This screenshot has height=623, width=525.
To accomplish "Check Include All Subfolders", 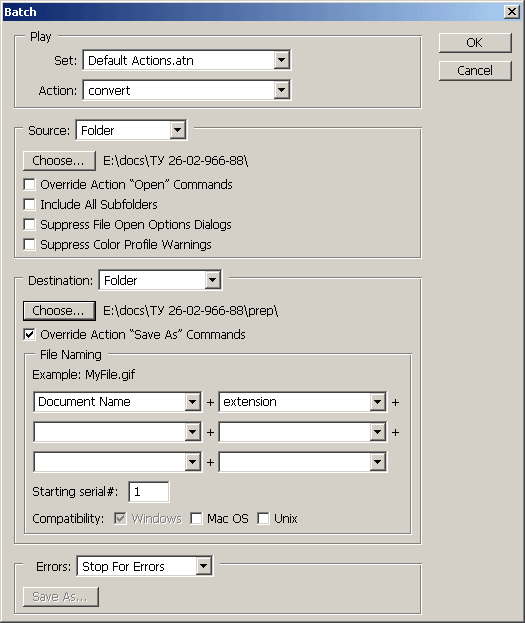I will [x=29, y=204].
